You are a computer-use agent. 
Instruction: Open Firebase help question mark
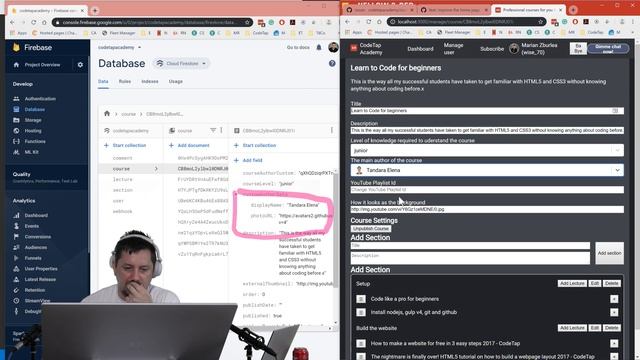point(332,63)
